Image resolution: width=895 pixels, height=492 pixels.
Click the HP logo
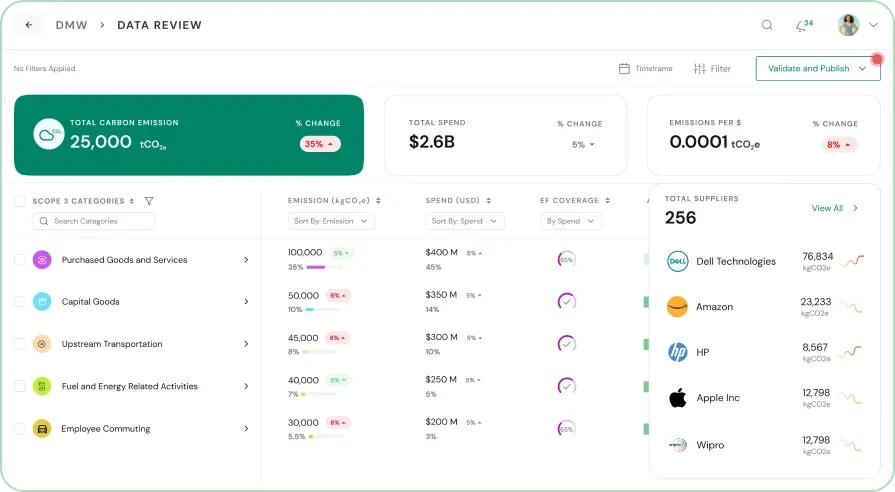pyautogui.click(x=678, y=352)
